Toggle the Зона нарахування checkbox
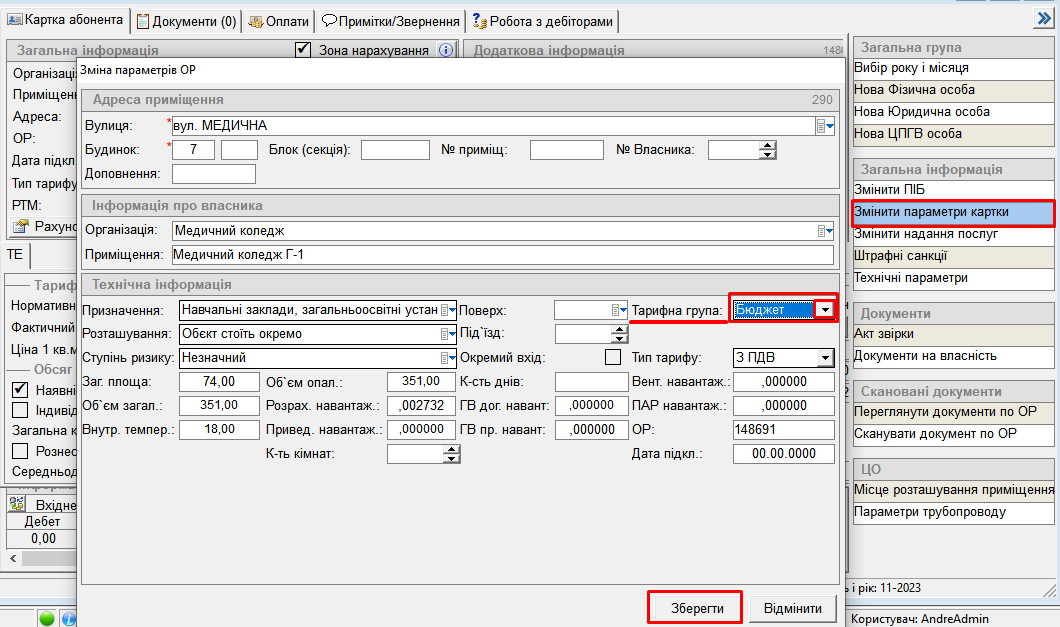 coord(304,49)
